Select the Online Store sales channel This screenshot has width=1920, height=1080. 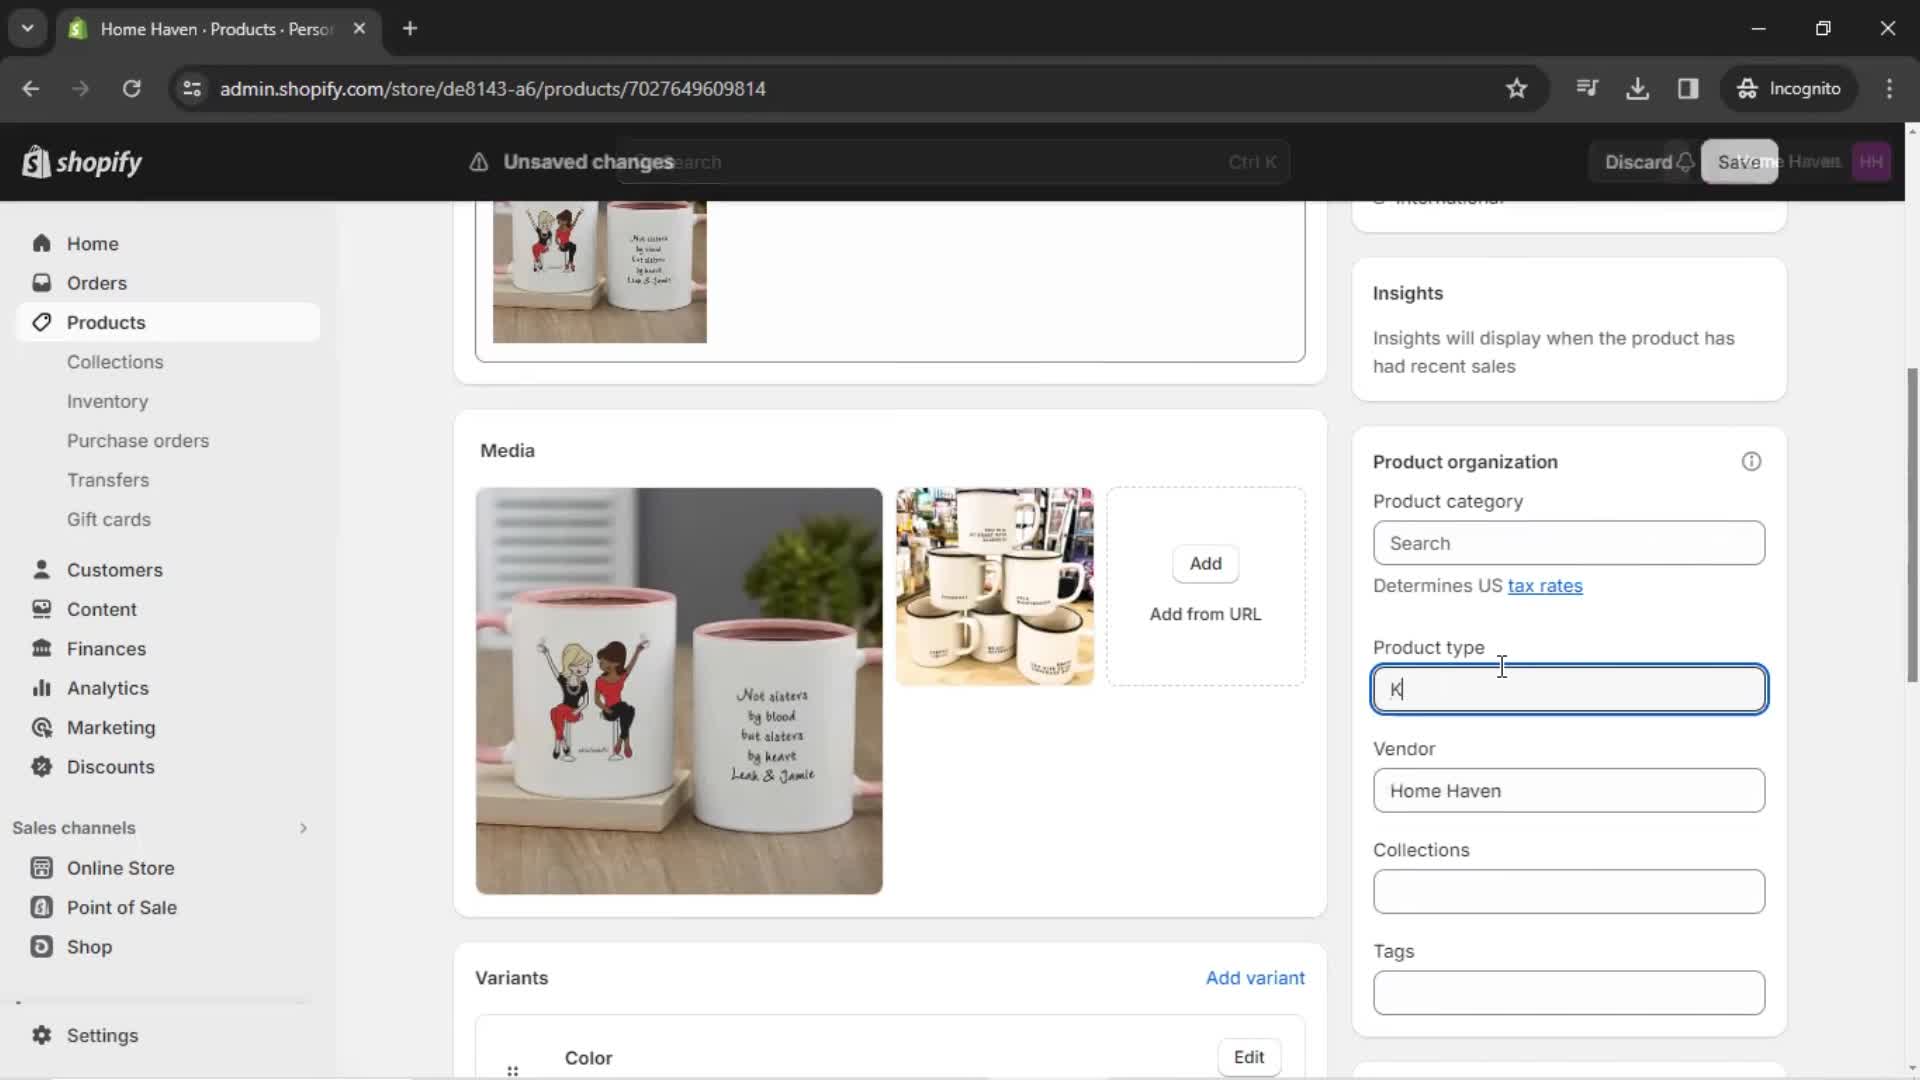(x=120, y=868)
